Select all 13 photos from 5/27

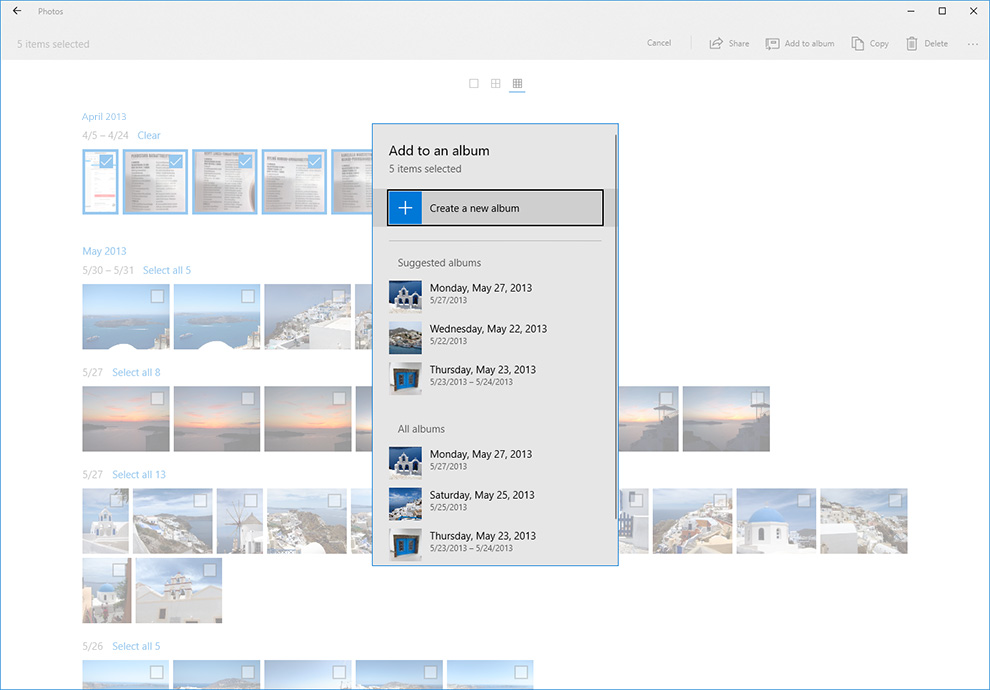click(x=139, y=475)
